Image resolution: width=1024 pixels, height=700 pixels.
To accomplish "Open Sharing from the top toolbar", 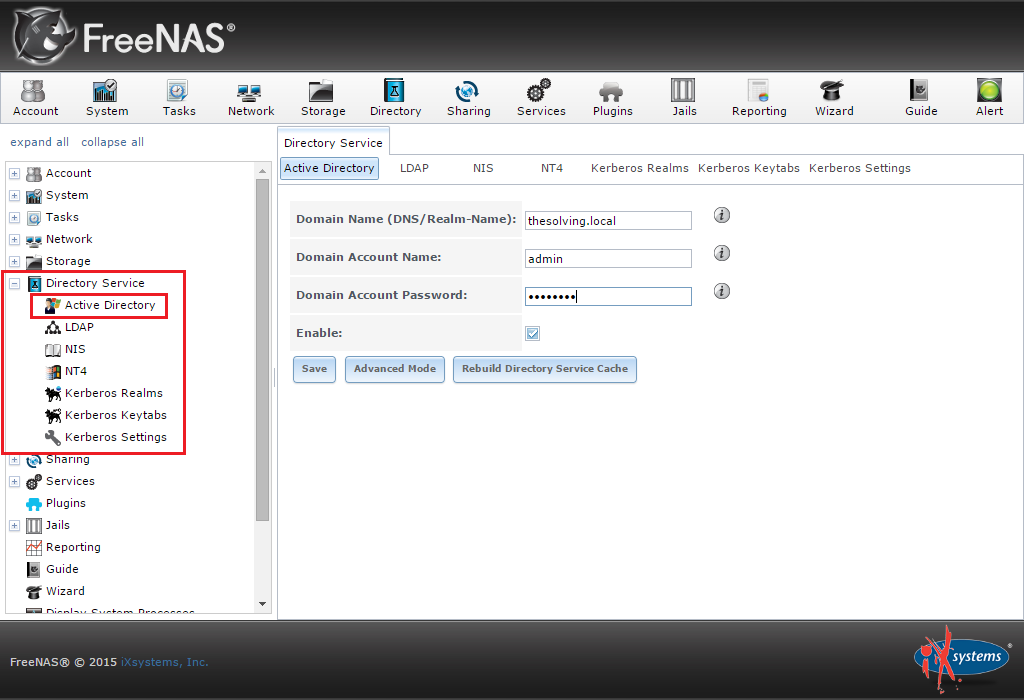I will pyautogui.click(x=468, y=98).
